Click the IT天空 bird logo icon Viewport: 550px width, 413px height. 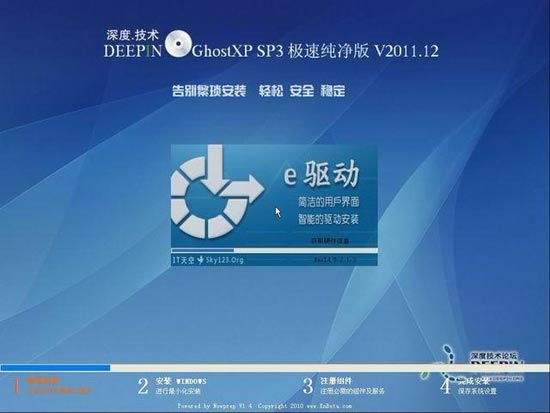200,260
